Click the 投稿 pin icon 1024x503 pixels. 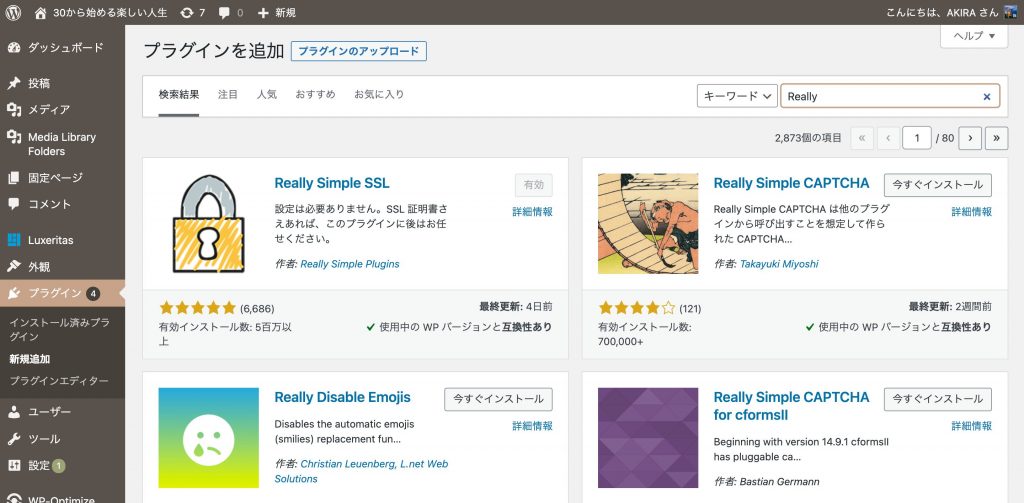tap(14, 84)
